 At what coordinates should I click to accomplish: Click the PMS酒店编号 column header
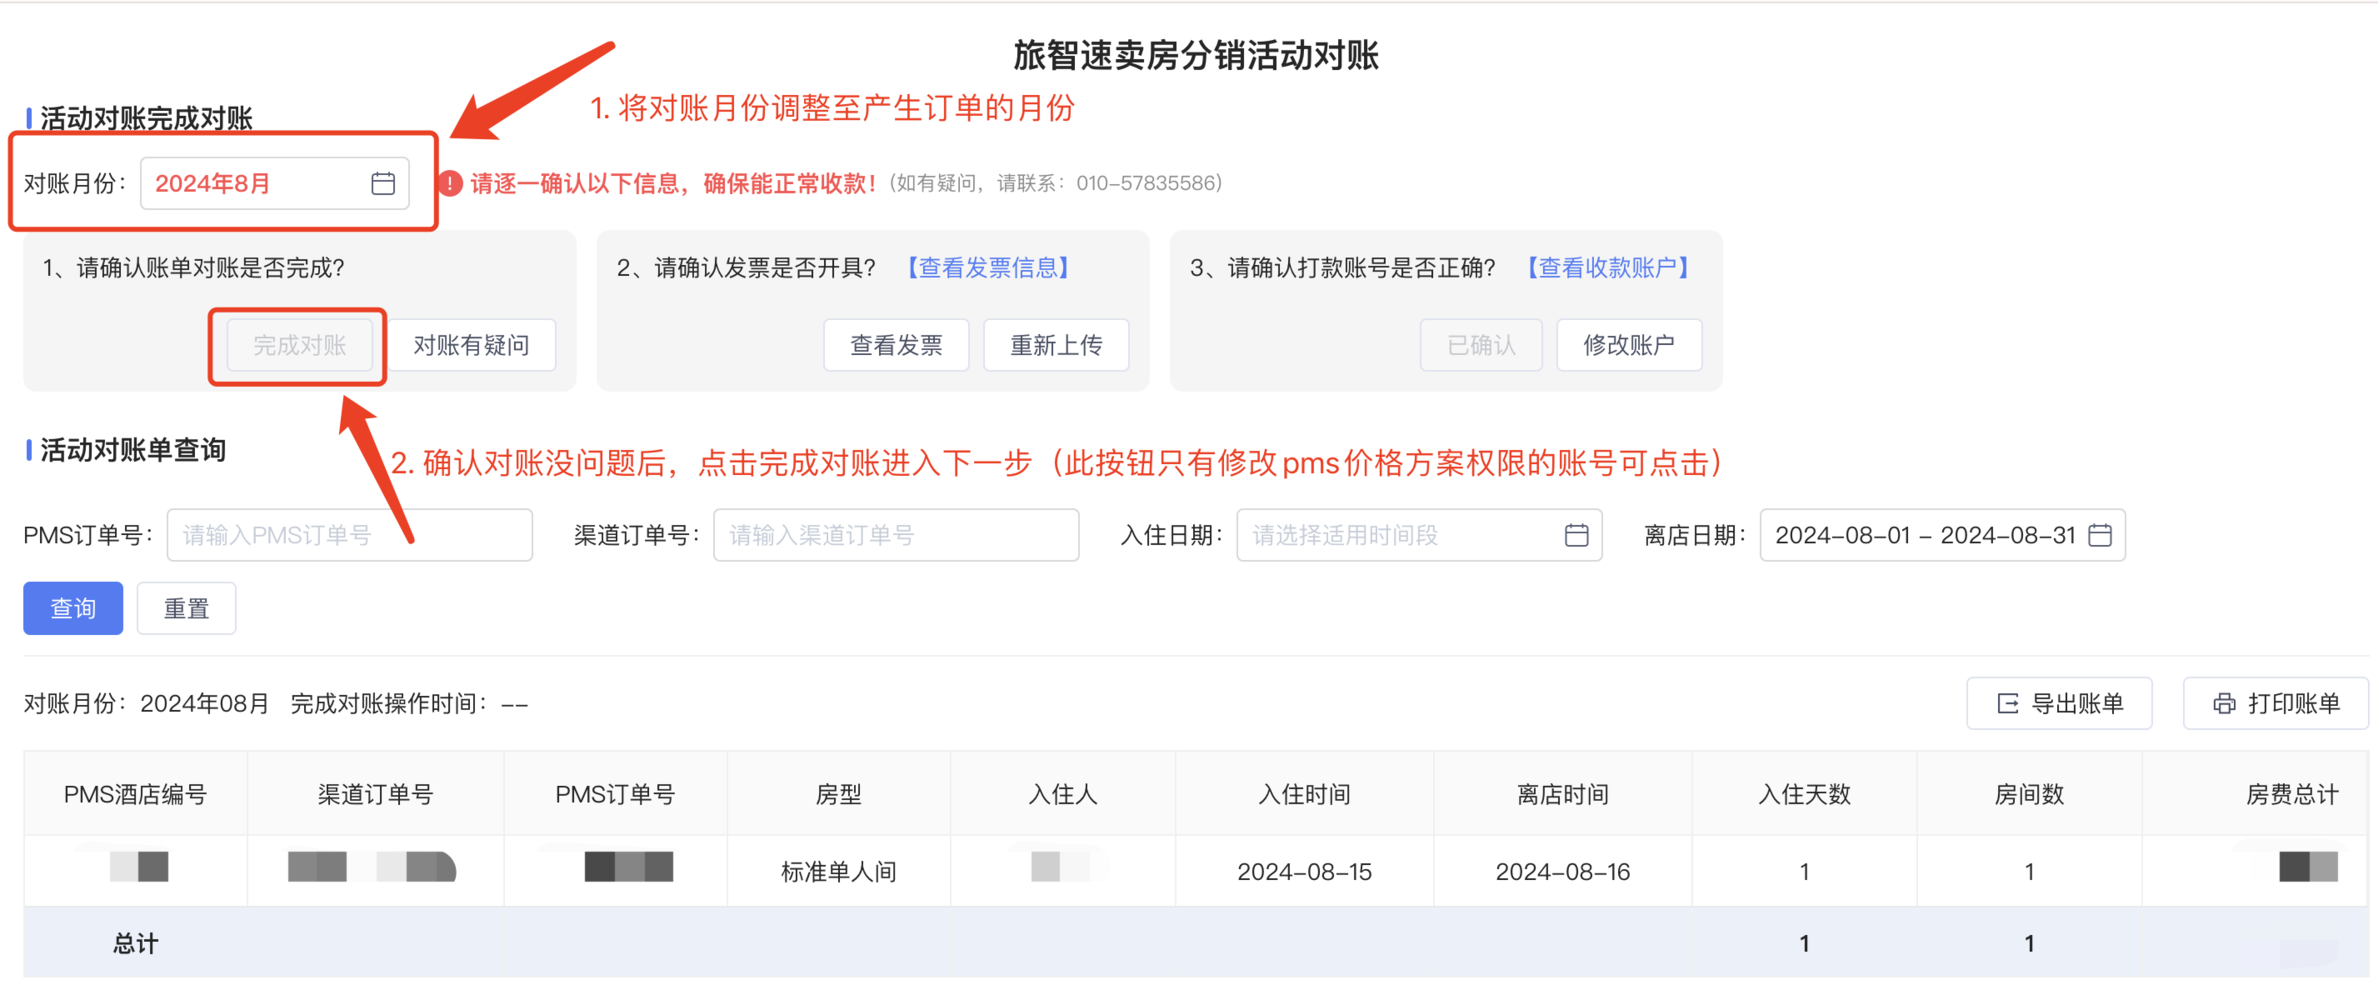pos(135,795)
